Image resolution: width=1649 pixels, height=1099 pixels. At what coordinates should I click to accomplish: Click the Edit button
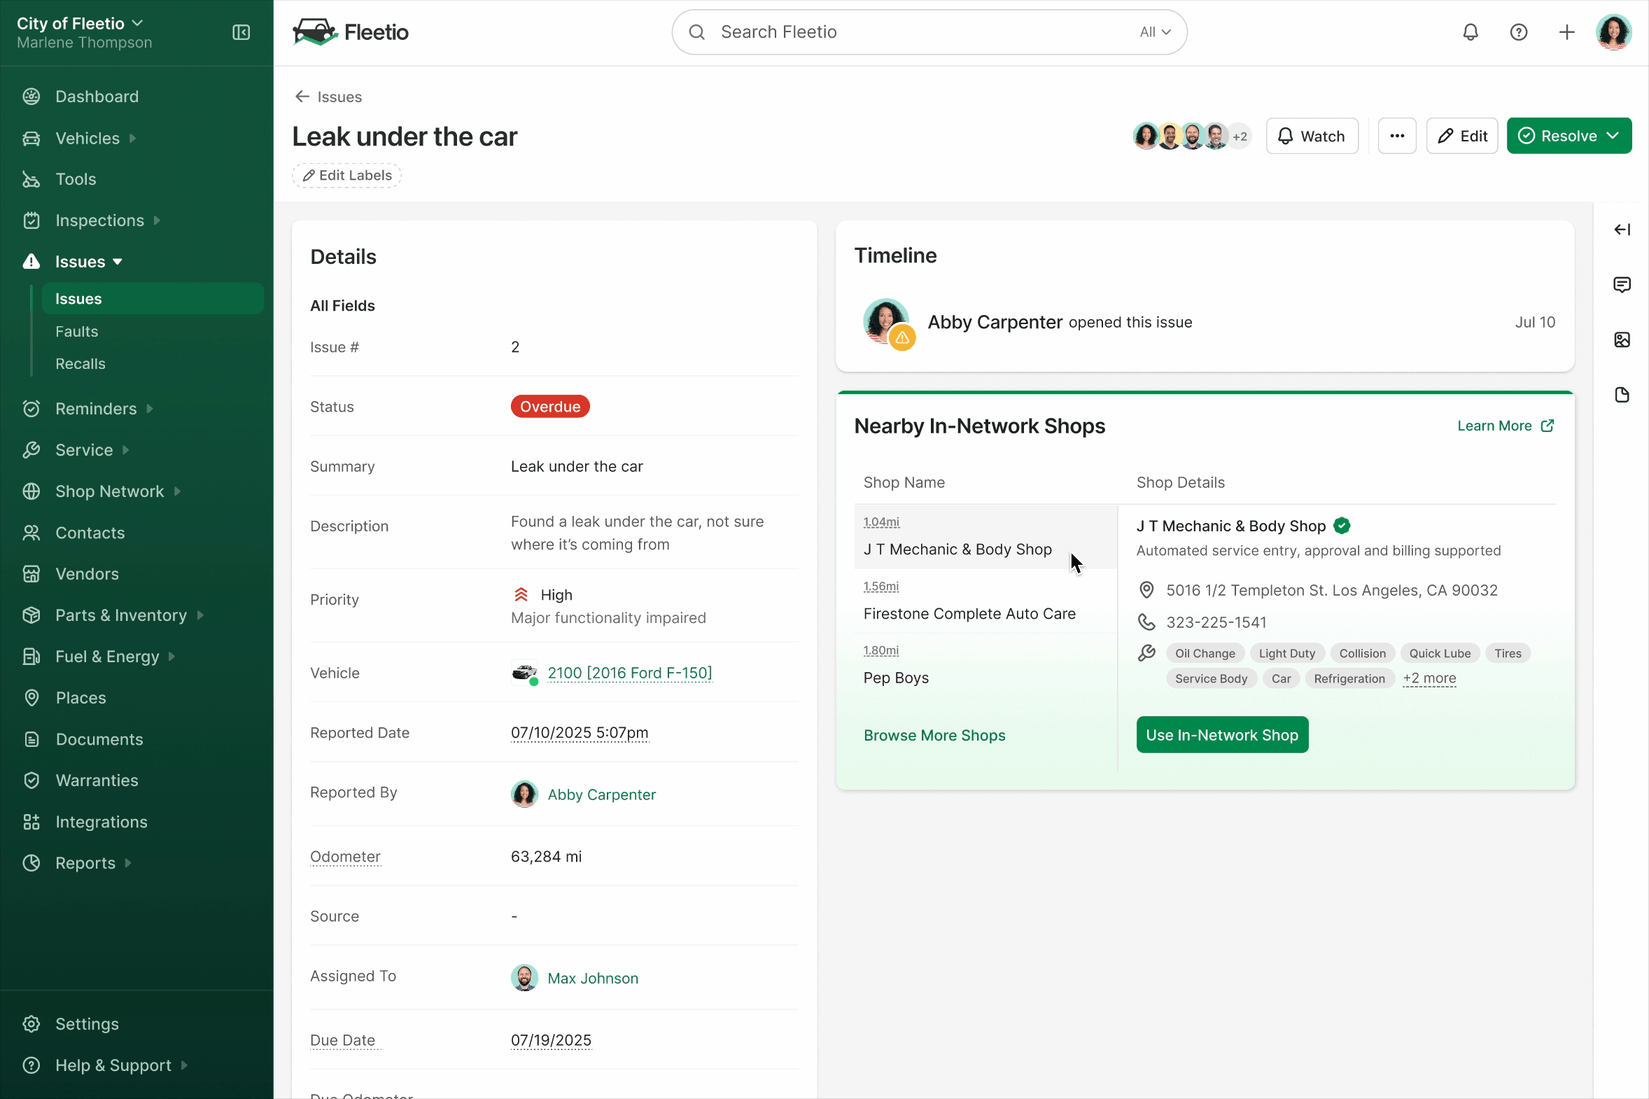pos(1462,136)
